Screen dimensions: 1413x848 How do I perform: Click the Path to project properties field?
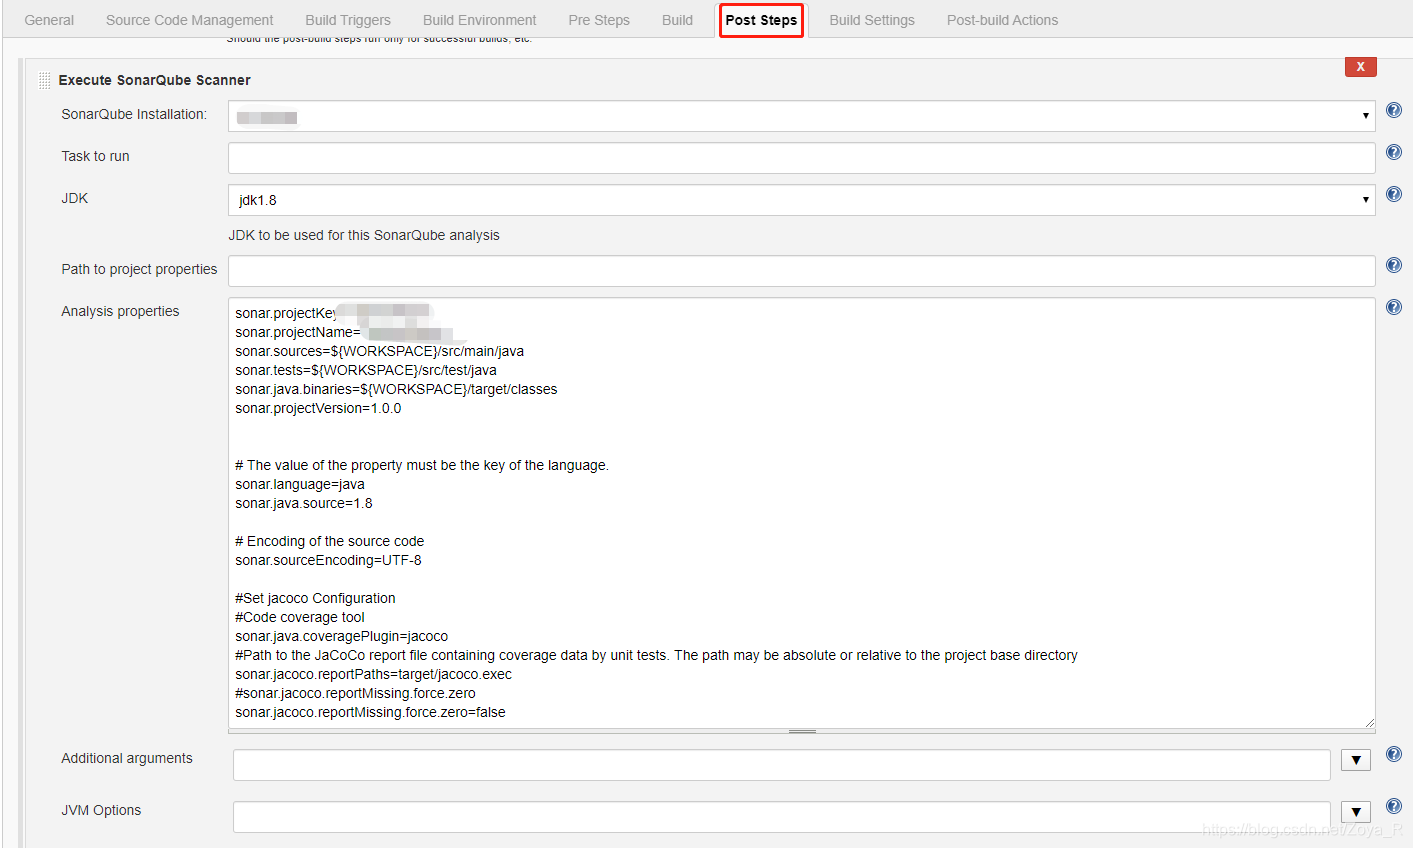pos(802,271)
